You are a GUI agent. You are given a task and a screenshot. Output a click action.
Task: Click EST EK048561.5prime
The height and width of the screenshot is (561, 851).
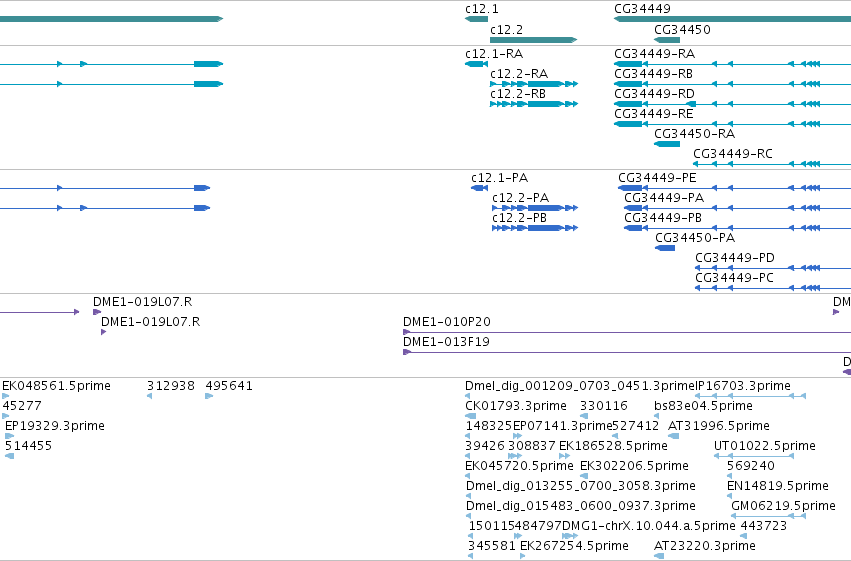[56, 386]
